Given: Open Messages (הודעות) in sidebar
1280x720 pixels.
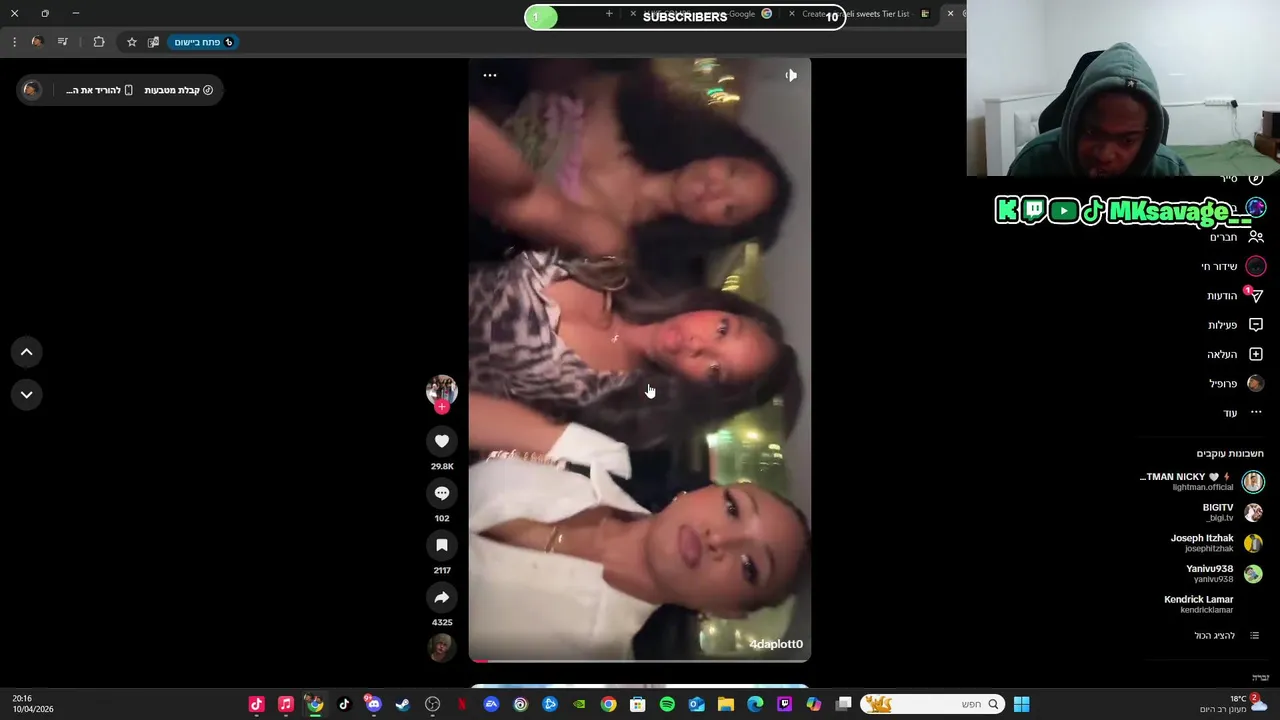Looking at the screenshot, I should click(x=1235, y=296).
